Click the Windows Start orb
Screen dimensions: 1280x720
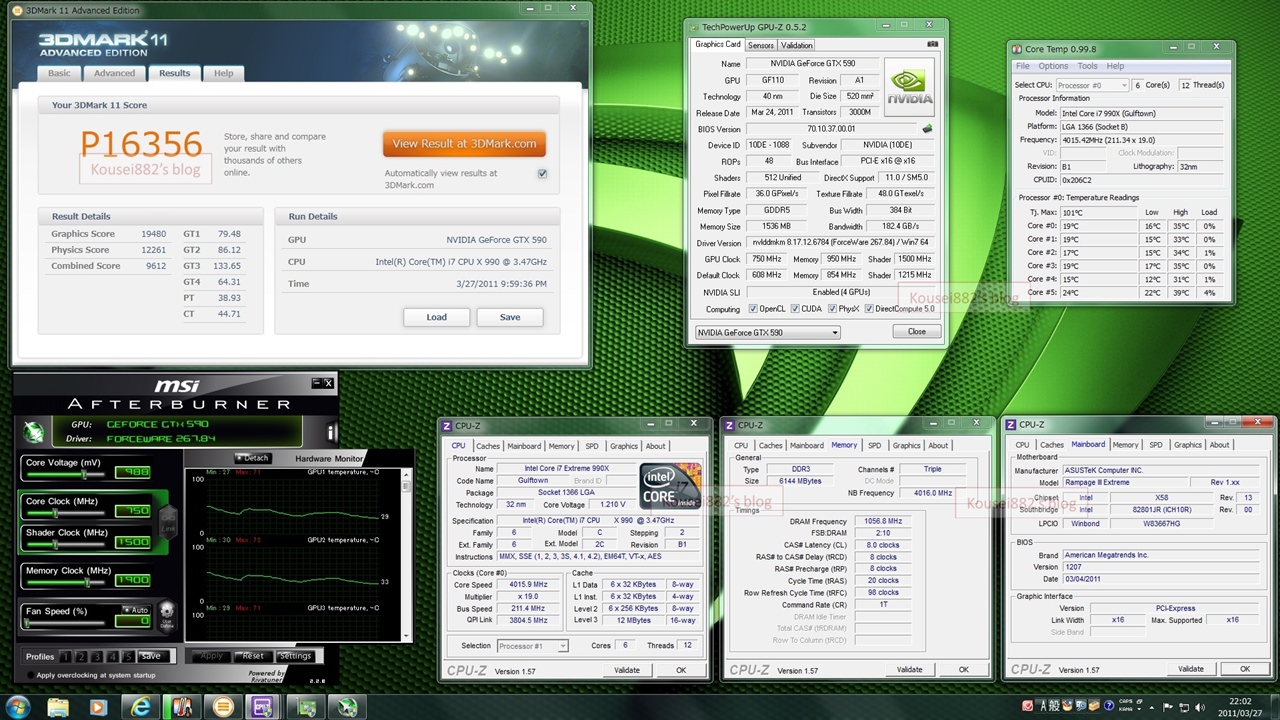coord(18,706)
